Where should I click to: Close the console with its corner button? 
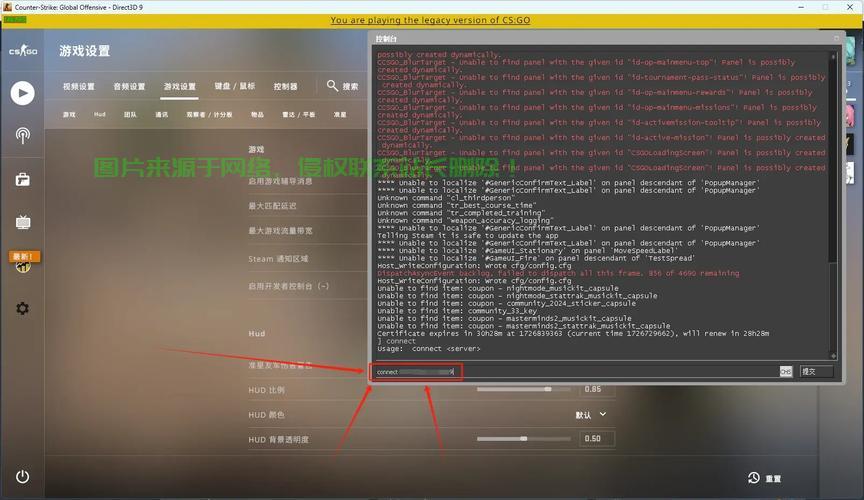(836, 39)
